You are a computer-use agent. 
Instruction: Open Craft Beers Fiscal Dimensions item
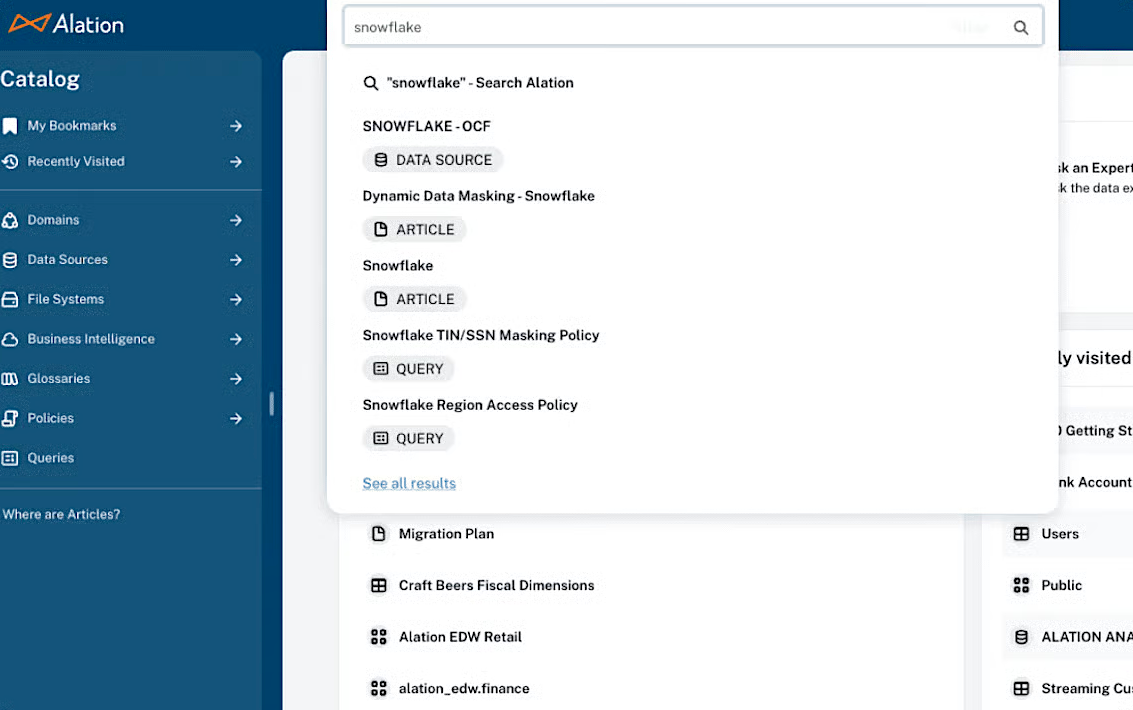click(496, 585)
